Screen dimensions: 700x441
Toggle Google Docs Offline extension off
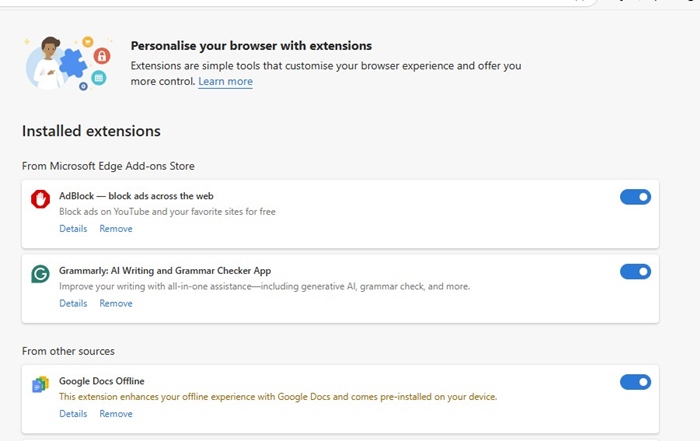(635, 382)
